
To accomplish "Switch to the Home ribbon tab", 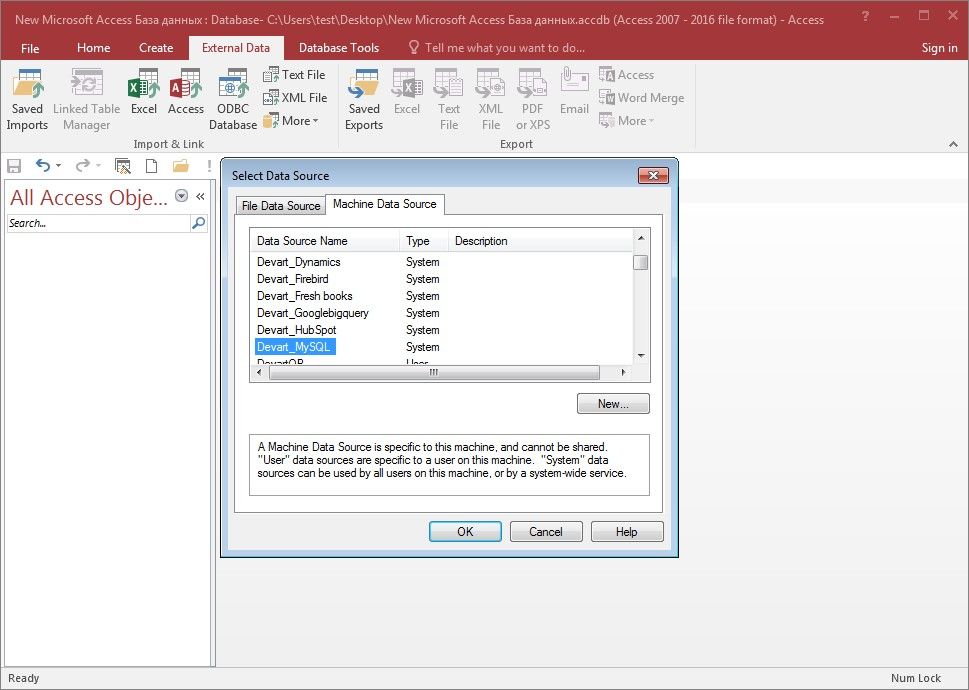I will point(93,48).
